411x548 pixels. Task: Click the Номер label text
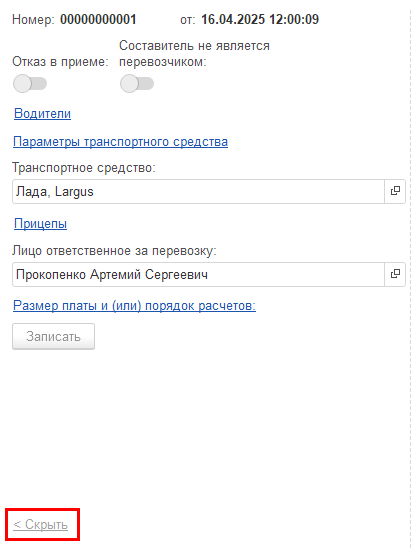33,20
